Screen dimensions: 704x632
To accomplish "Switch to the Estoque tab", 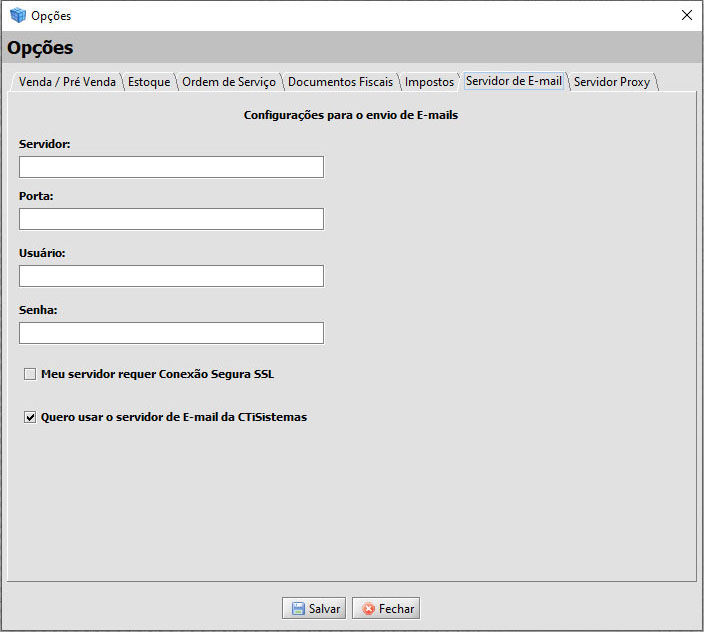I will 149,82.
